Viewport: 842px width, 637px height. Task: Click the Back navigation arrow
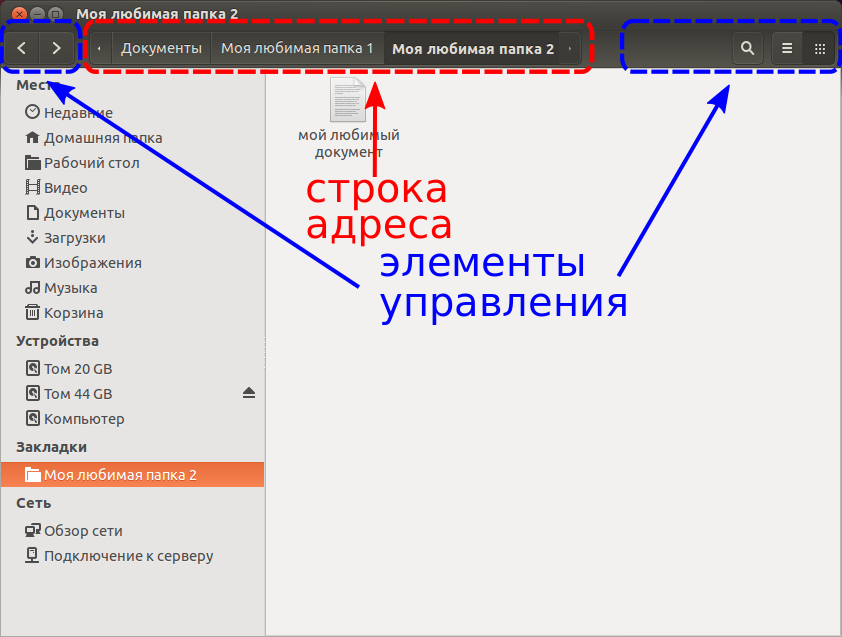coord(22,48)
